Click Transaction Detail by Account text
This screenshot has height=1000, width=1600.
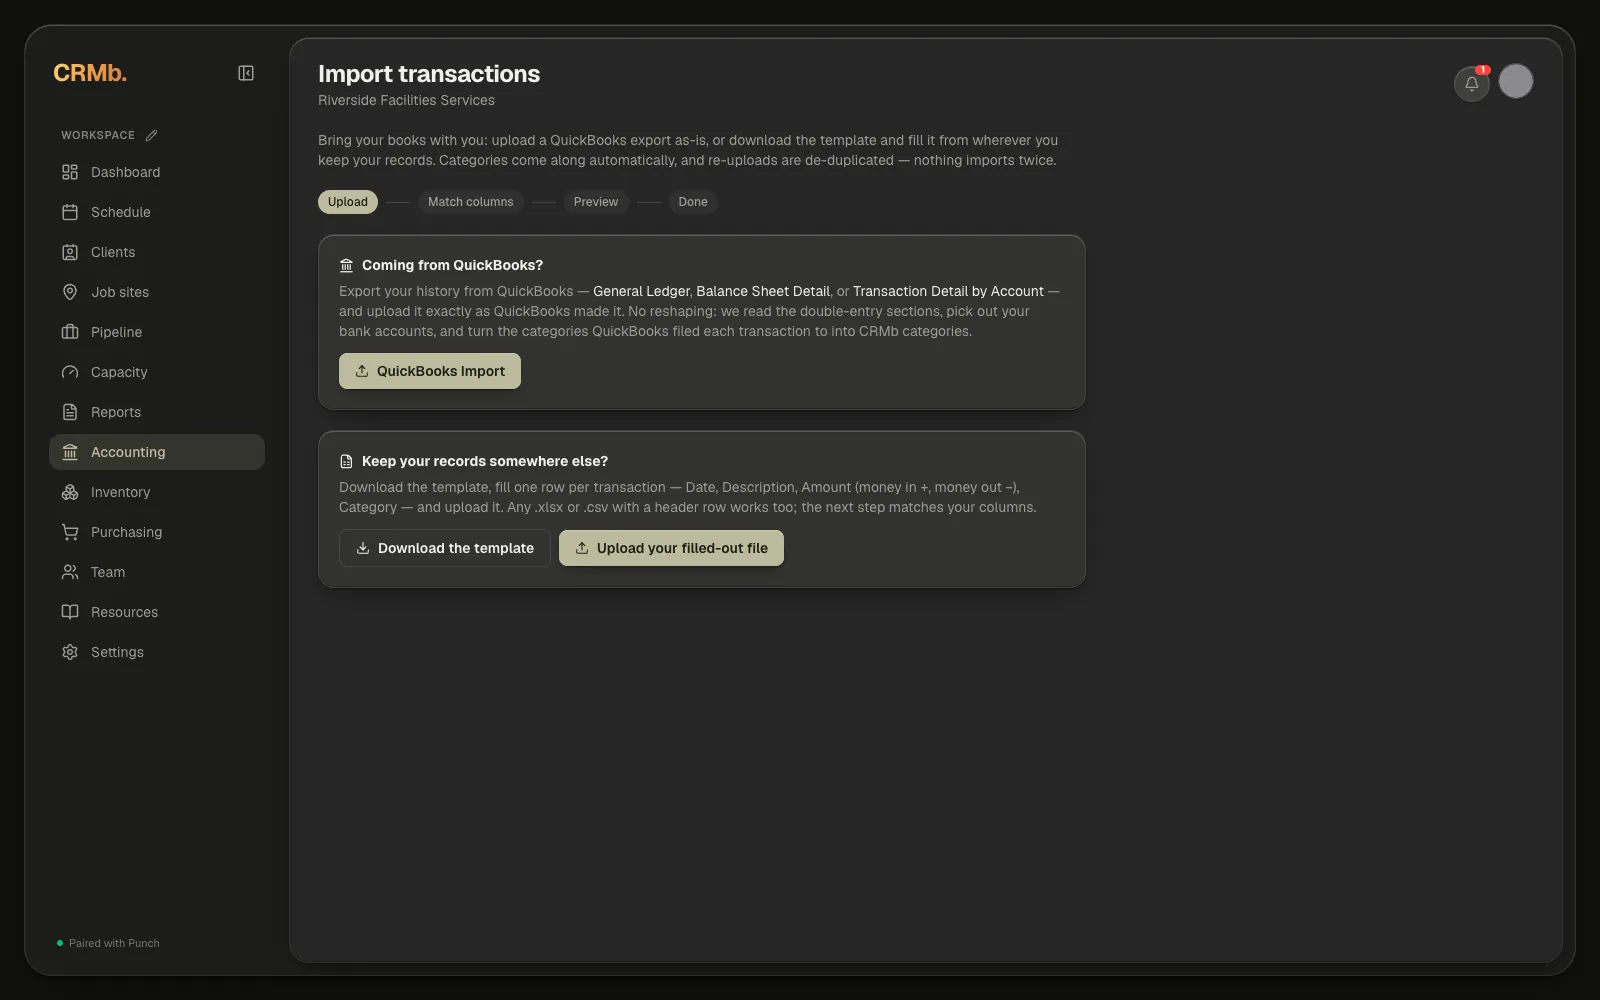(948, 291)
